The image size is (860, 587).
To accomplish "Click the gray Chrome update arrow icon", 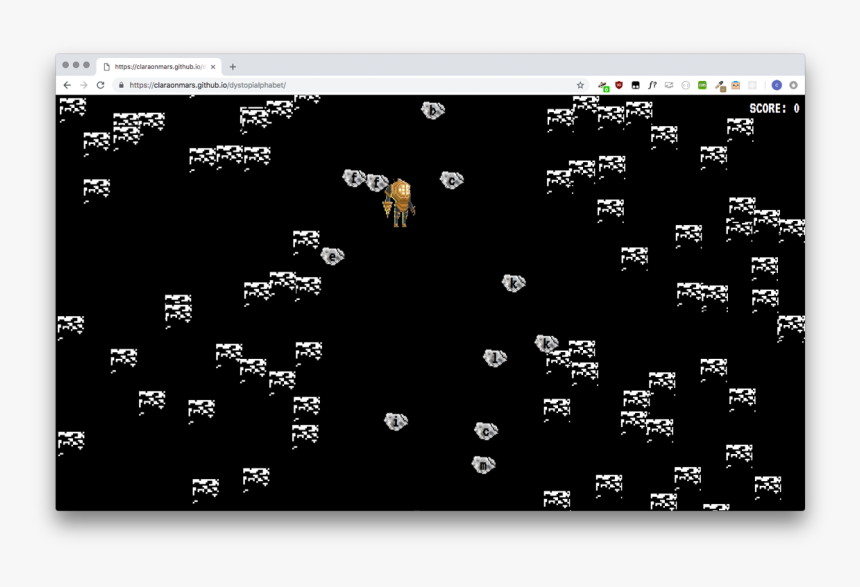I will pyautogui.click(x=793, y=85).
